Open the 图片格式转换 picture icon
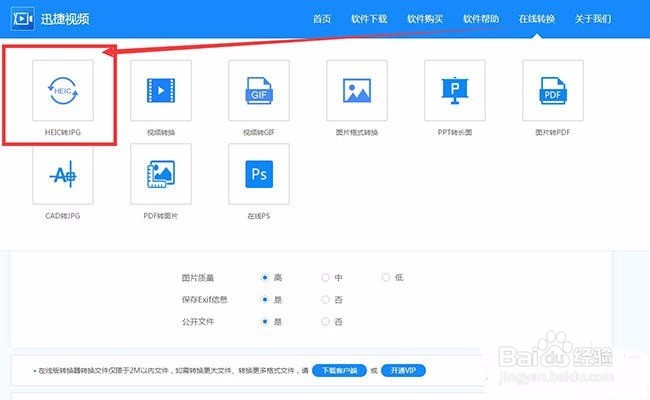 pos(357,90)
